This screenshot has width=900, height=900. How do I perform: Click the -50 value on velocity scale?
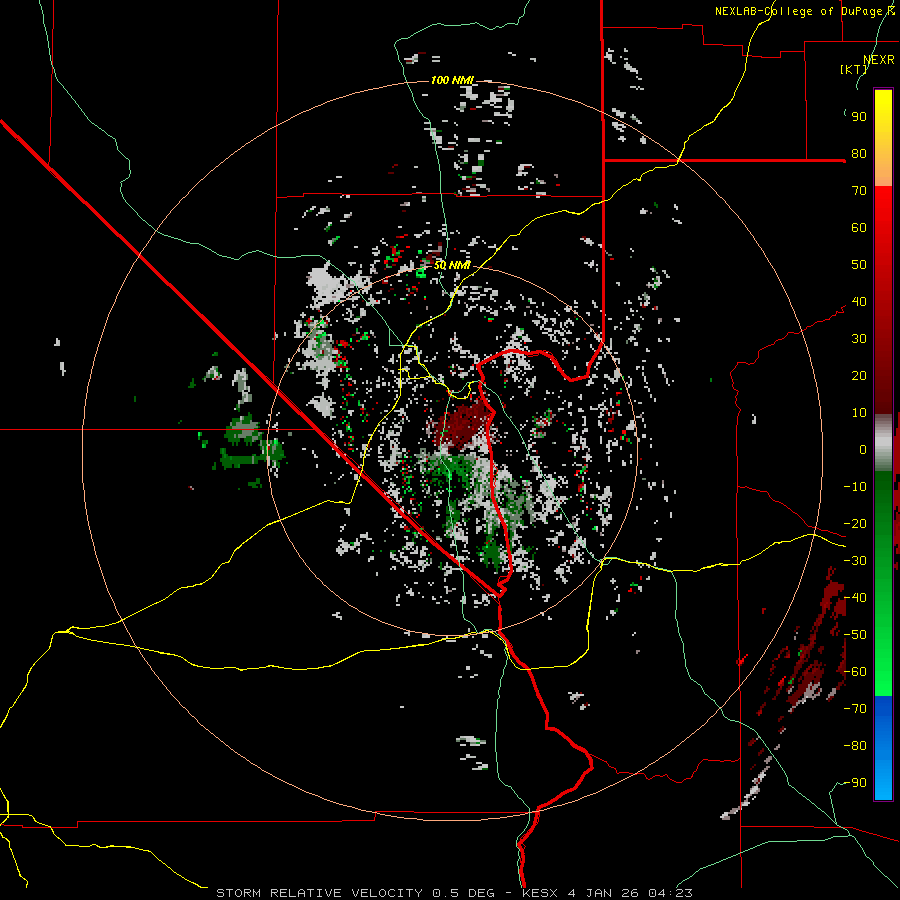pyautogui.click(x=855, y=635)
